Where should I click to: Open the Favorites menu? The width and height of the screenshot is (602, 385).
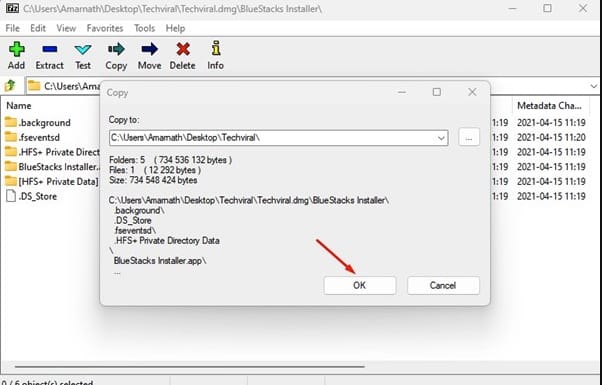tap(105, 28)
